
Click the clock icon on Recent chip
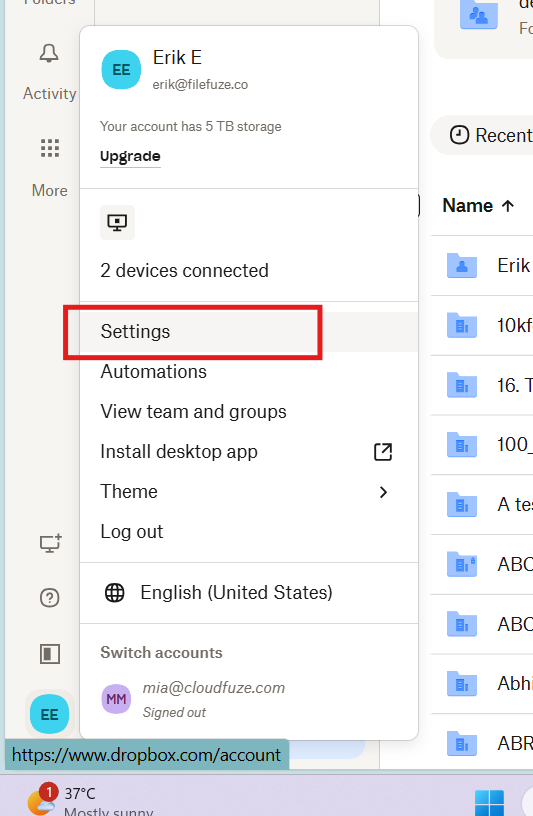(459, 135)
